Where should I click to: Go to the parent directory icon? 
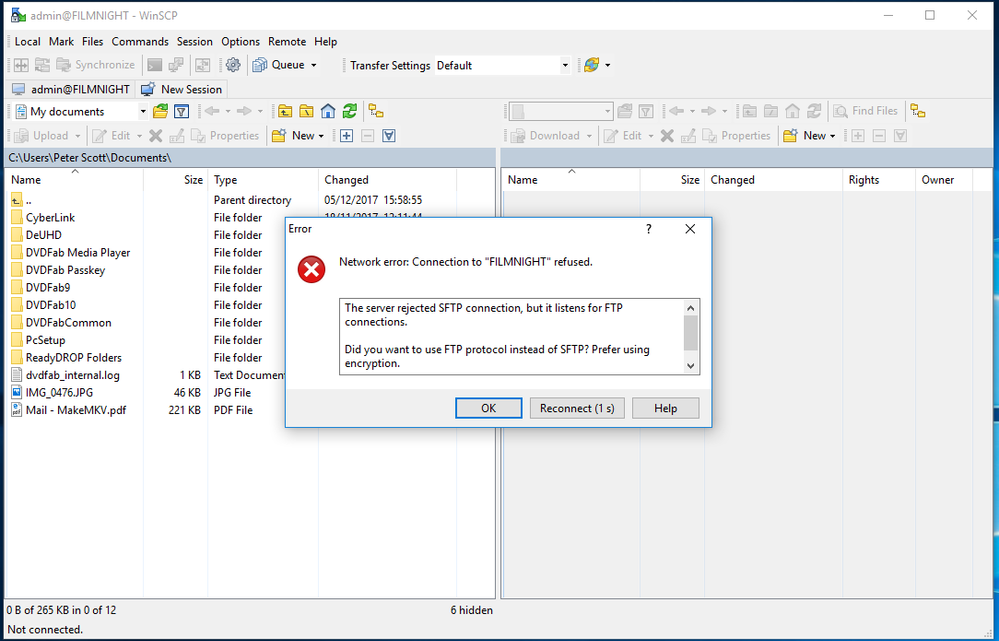tap(286, 111)
